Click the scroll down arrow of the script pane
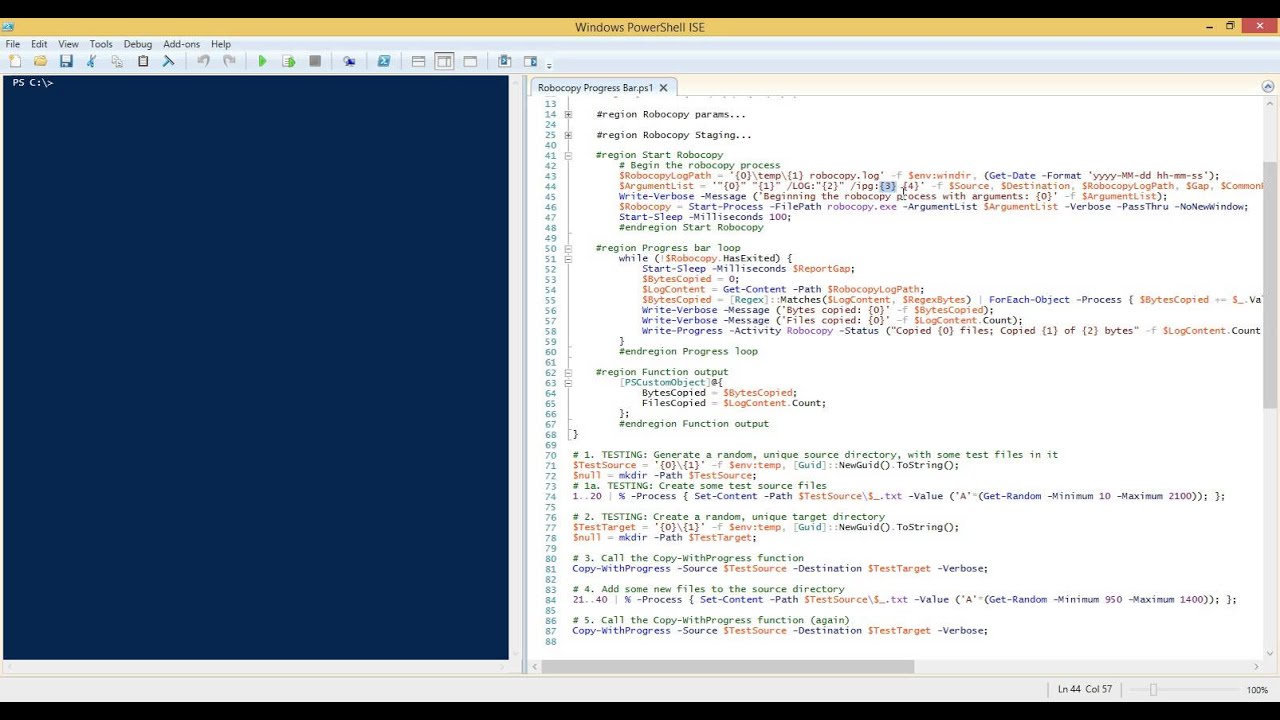This screenshot has width=1280, height=720. [1269, 653]
